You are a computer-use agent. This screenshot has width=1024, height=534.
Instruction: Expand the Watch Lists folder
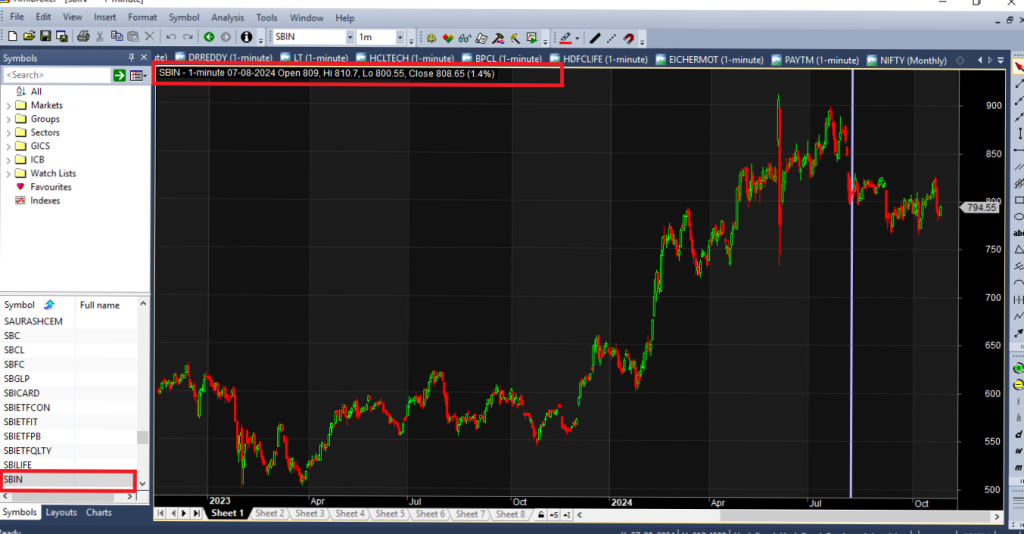coord(8,174)
